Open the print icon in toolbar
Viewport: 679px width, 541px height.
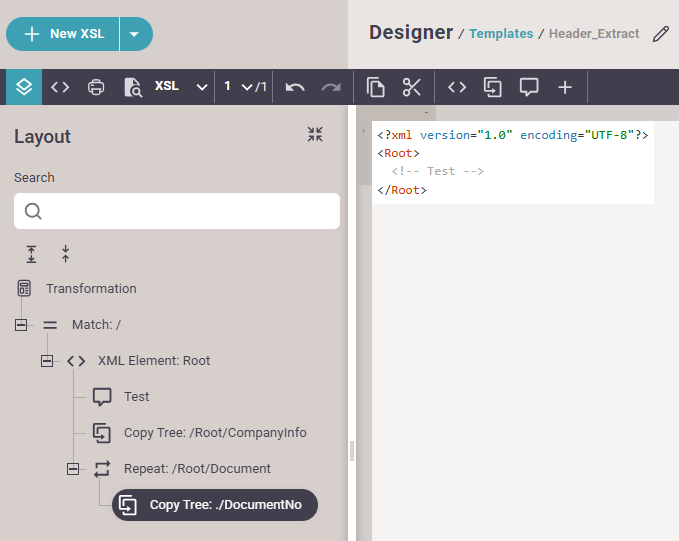point(96,87)
